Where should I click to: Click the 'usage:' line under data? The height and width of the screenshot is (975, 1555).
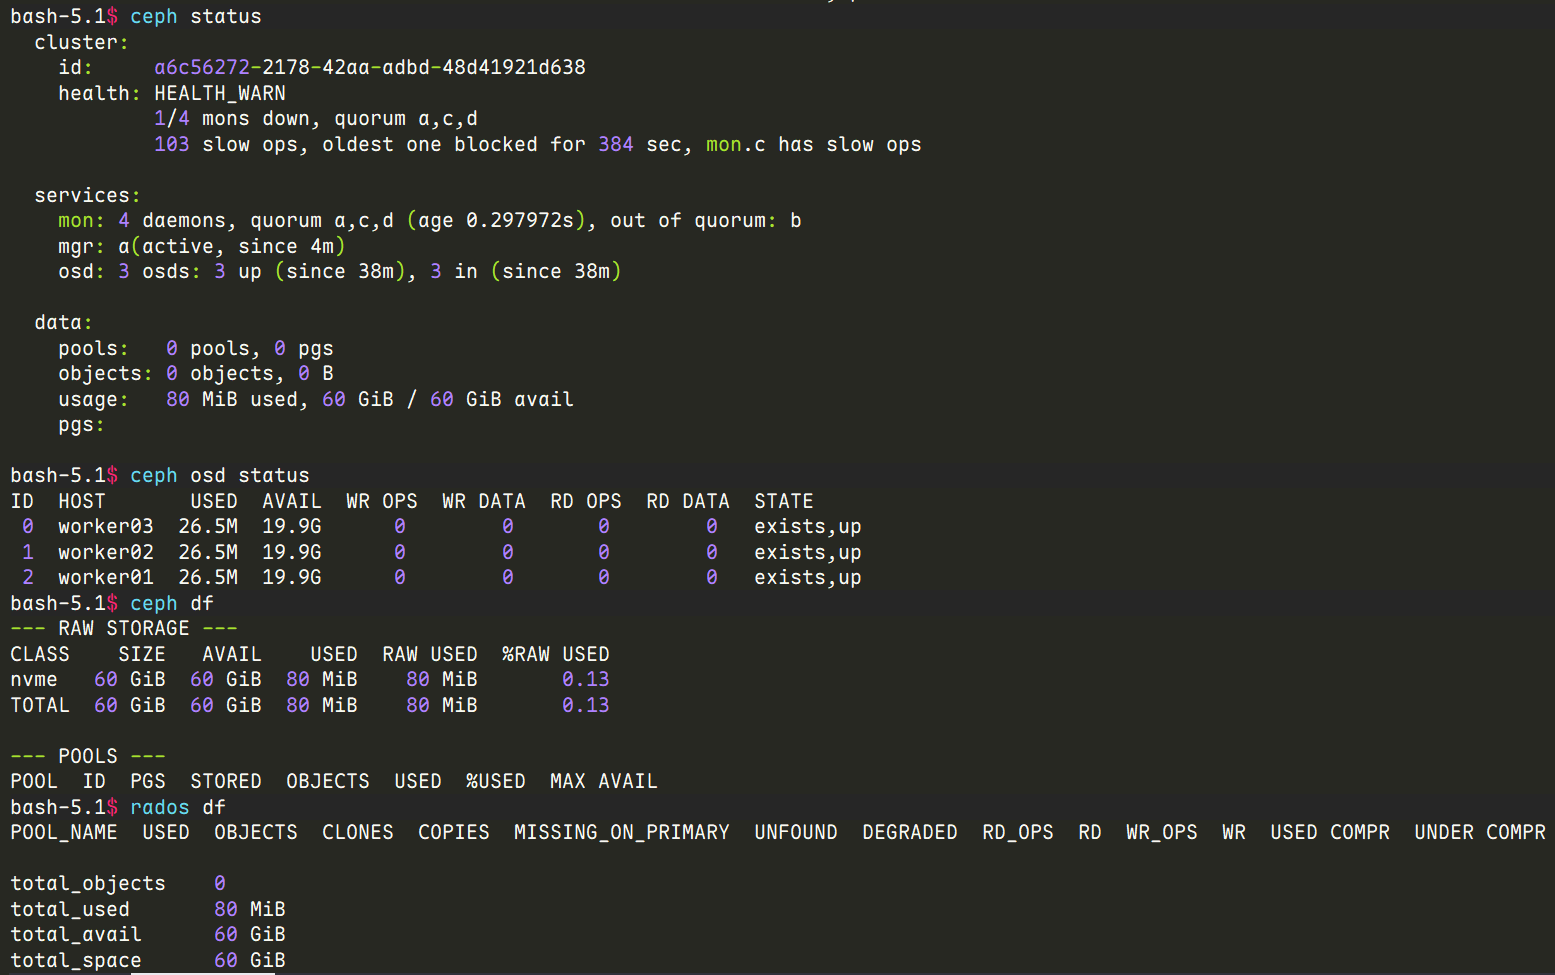(x=93, y=400)
